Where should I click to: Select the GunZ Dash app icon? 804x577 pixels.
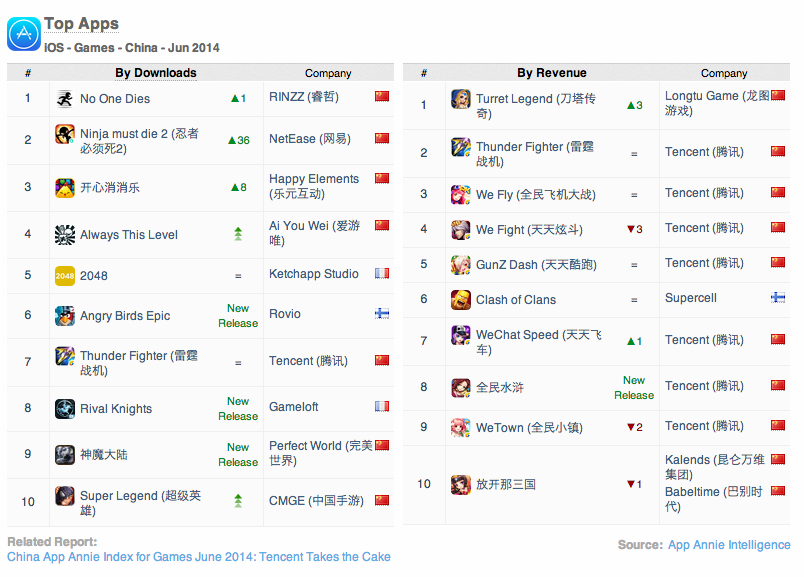tap(460, 265)
